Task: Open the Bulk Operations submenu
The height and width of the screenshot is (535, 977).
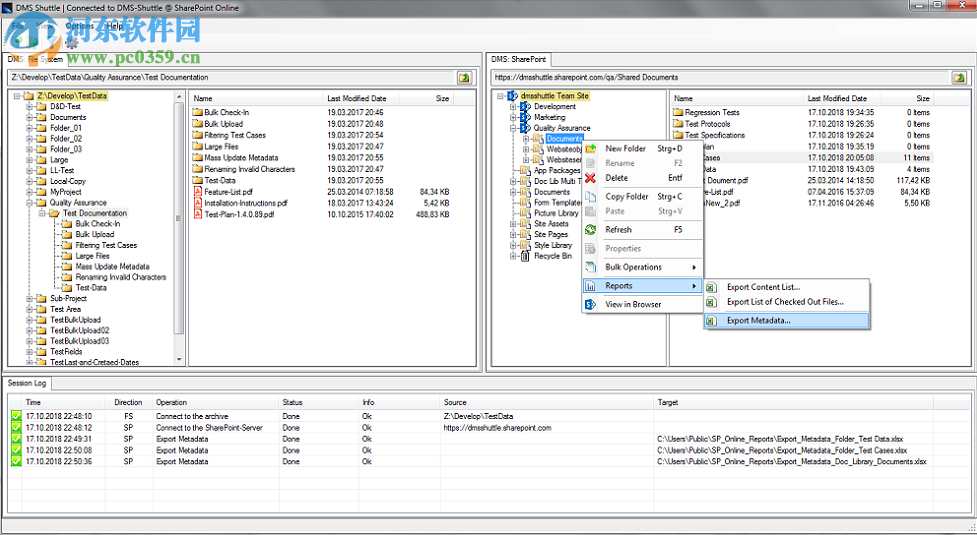Action: tap(642, 267)
